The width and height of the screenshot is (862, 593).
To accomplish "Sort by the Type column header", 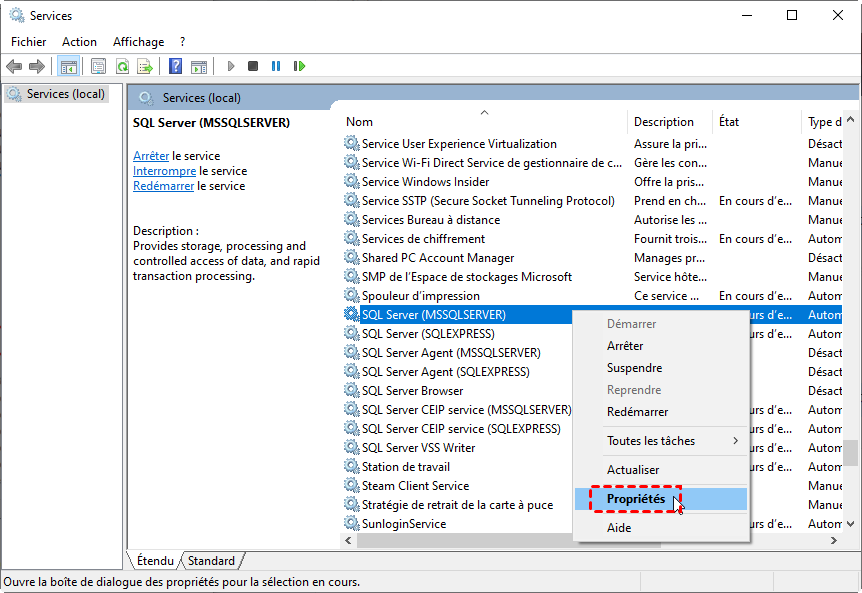I will click(822, 122).
